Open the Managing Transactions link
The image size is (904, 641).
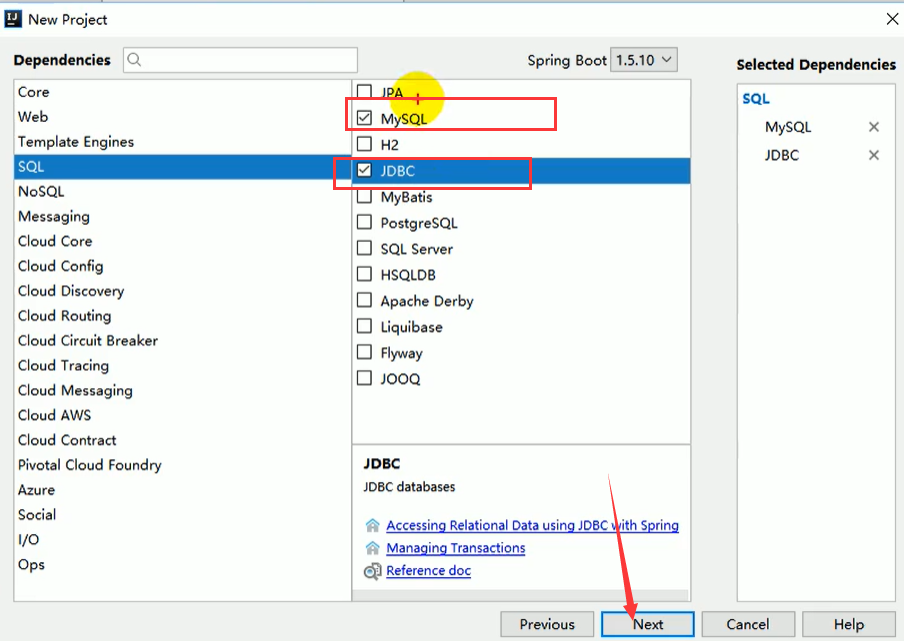click(x=455, y=548)
